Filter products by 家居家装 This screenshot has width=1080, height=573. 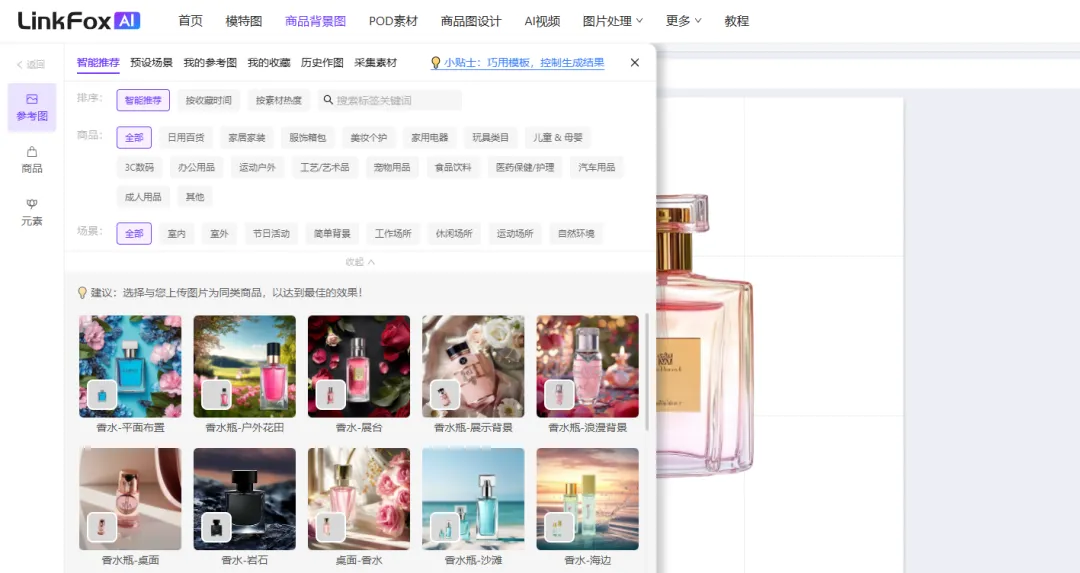[x=247, y=138]
